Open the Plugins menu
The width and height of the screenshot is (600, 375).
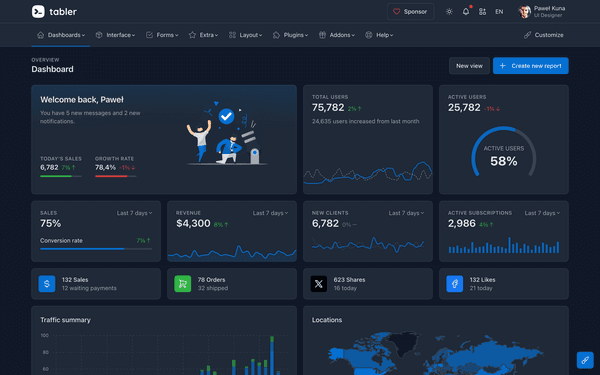(x=290, y=35)
